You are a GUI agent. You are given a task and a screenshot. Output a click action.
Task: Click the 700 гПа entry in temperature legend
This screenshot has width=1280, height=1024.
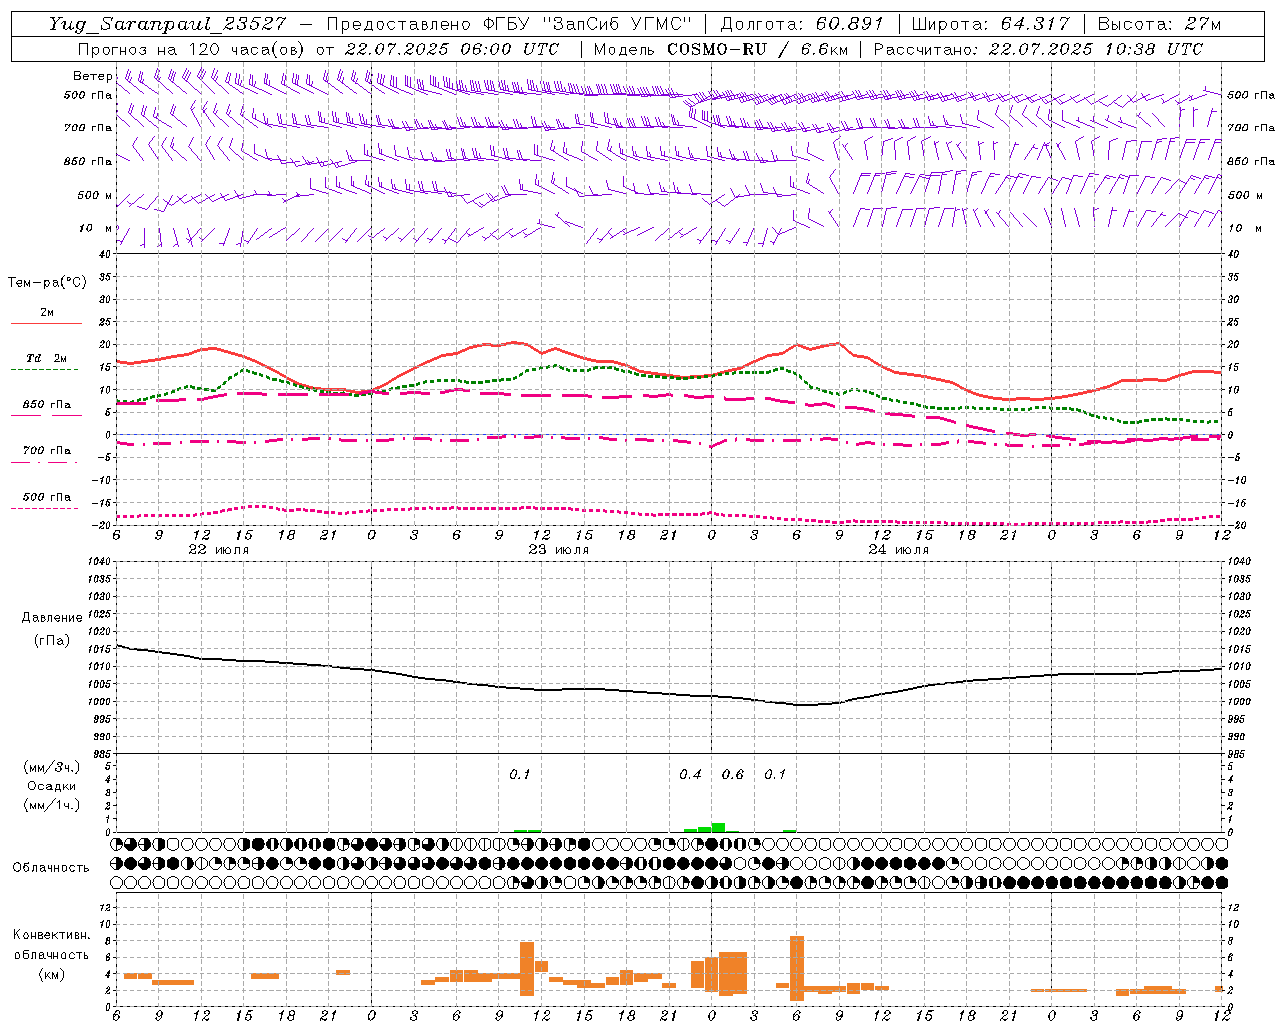(47, 450)
